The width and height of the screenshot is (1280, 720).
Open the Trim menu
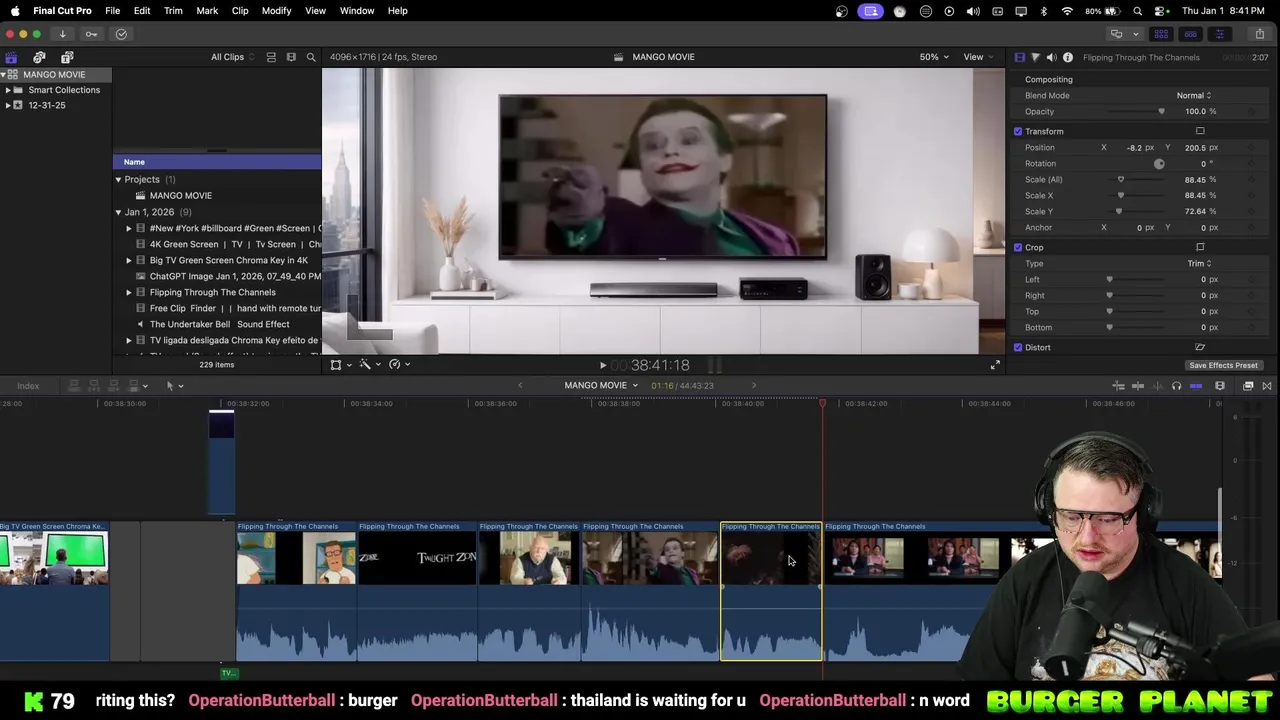pos(173,11)
